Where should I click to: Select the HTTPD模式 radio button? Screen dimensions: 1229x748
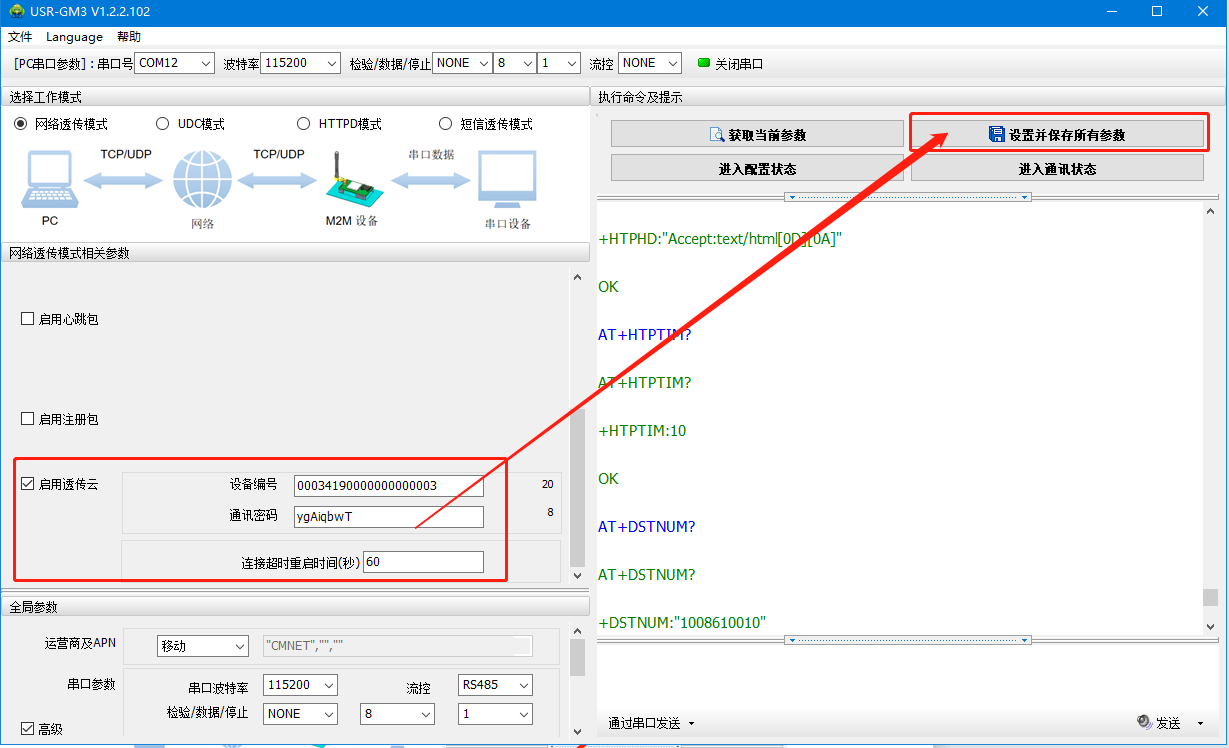click(x=304, y=124)
